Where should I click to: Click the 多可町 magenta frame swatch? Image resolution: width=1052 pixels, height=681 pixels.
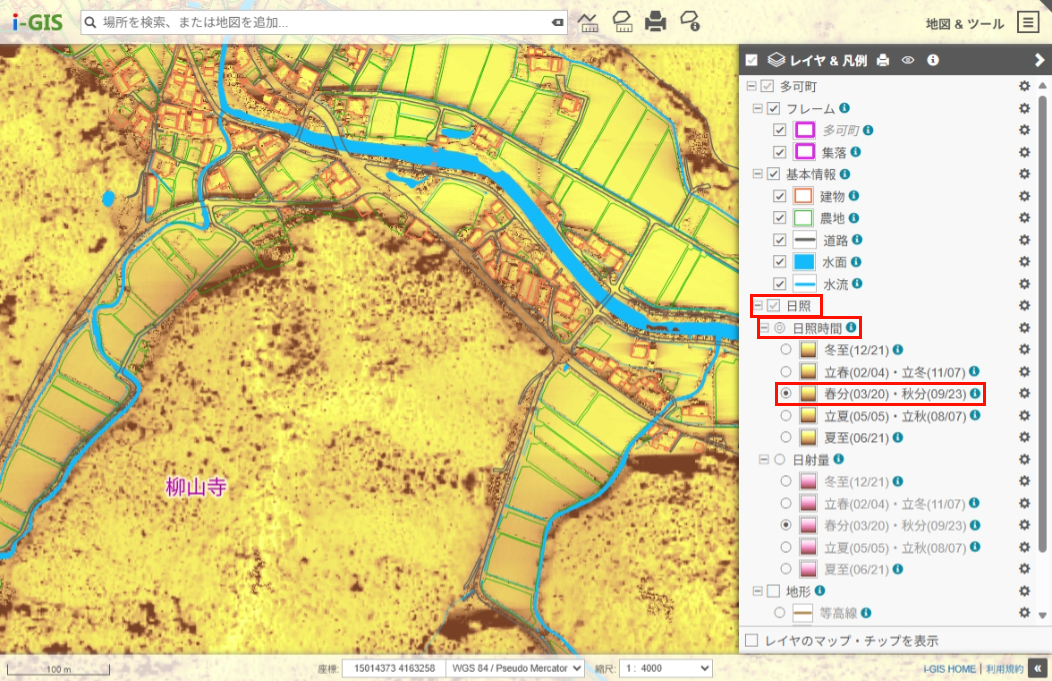[804, 129]
